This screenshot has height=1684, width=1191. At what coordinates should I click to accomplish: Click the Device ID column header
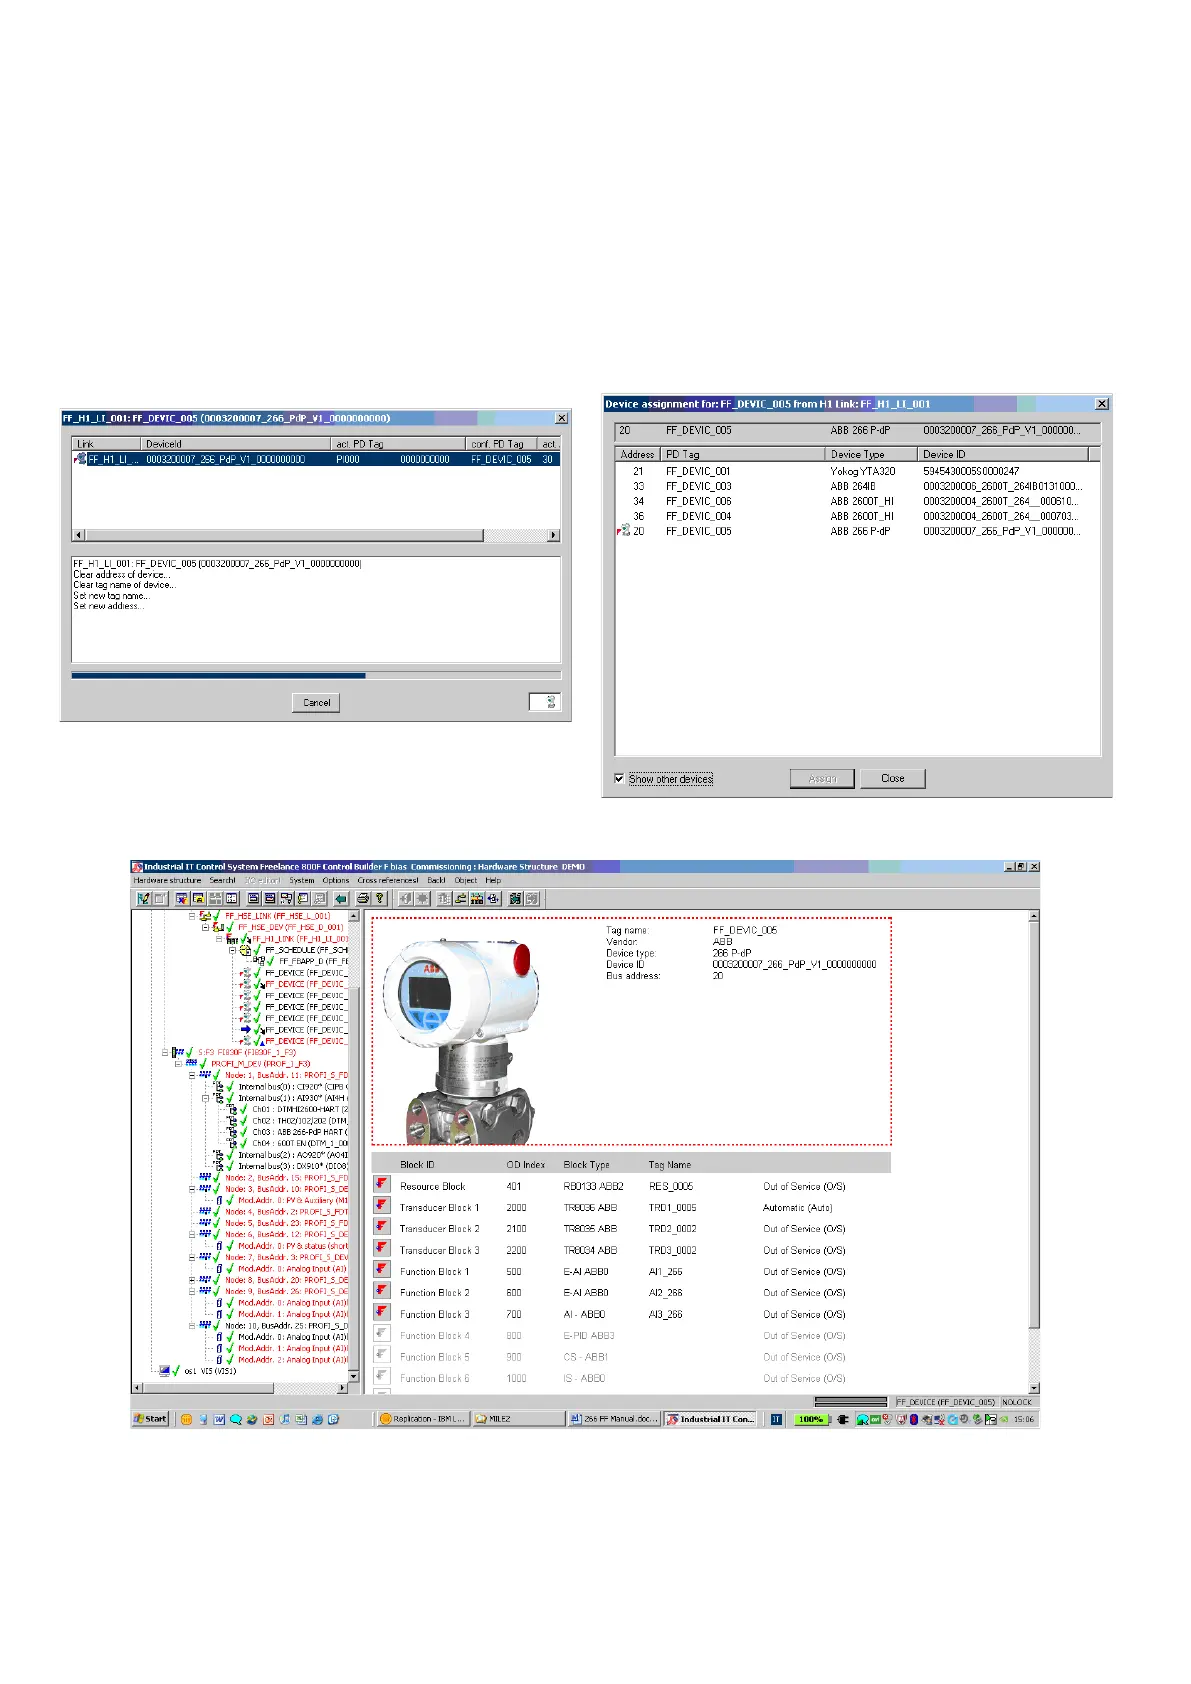[x=1002, y=454]
